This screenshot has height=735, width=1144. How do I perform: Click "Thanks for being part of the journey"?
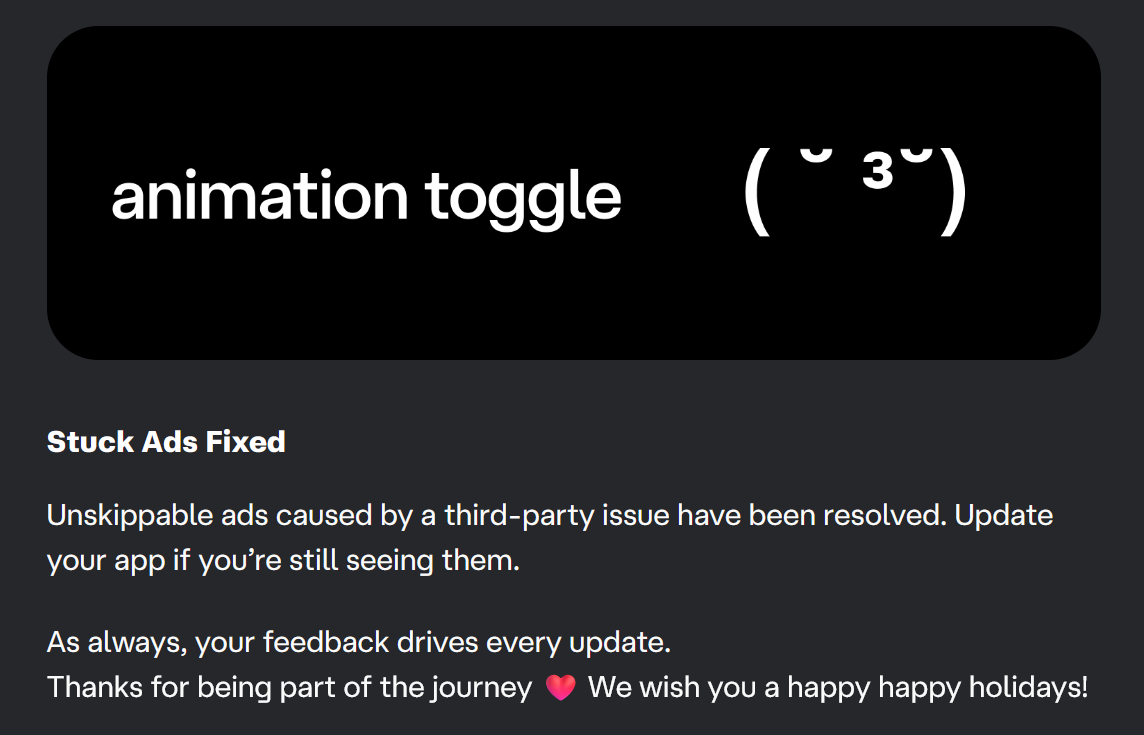point(290,688)
